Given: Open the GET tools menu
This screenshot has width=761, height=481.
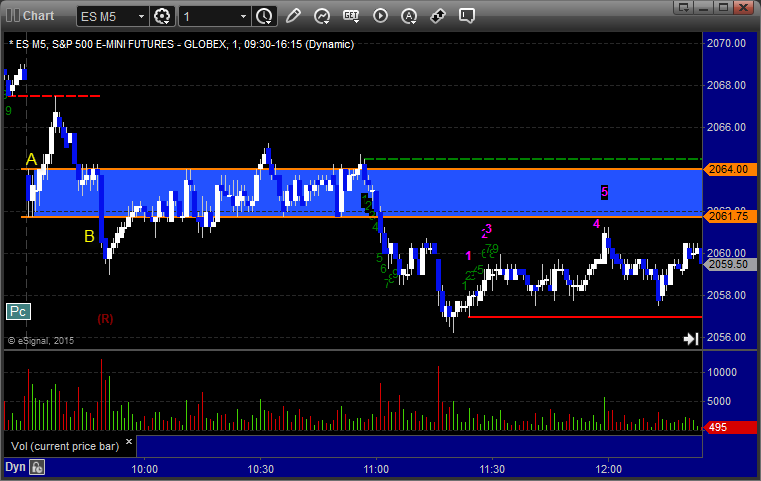Looking at the screenshot, I should [351, 16].
